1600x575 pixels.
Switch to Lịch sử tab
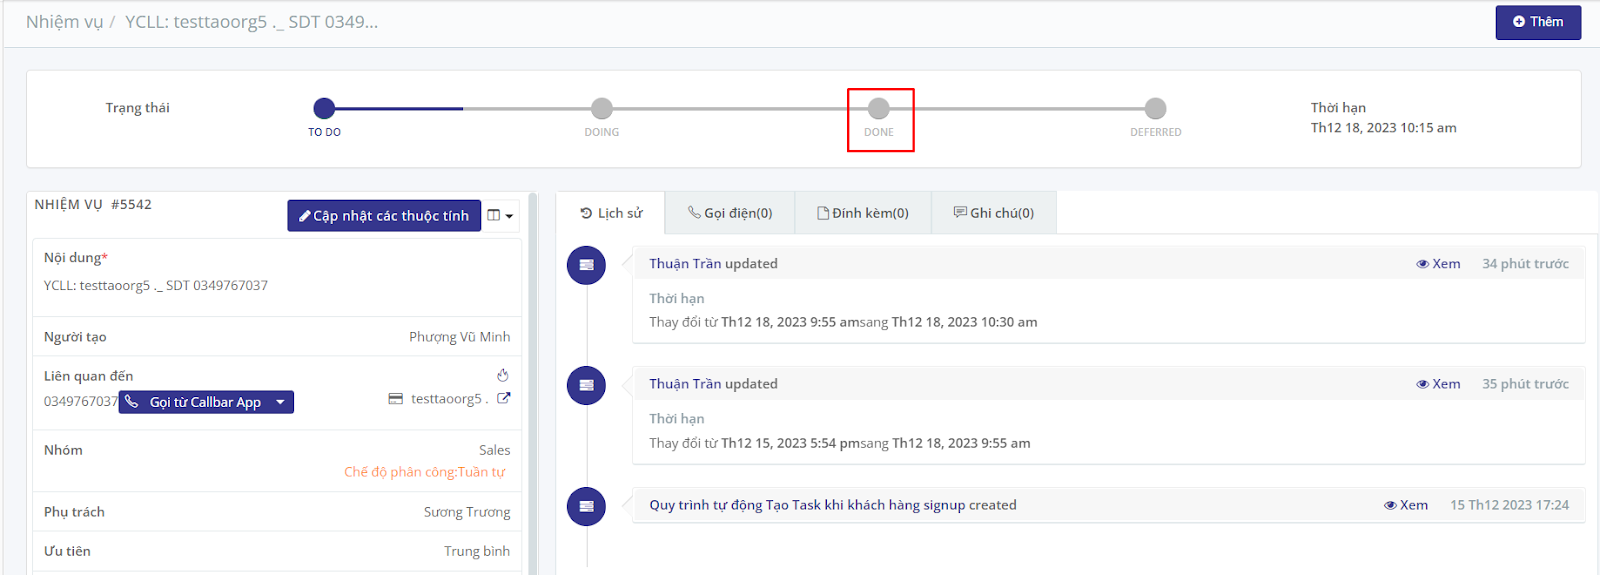point(611,213)
